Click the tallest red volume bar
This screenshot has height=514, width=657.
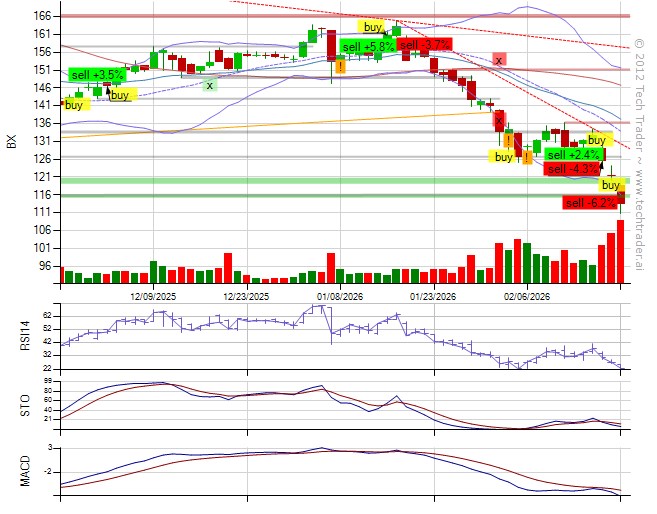pyautogui.click(x=620, y=252)
